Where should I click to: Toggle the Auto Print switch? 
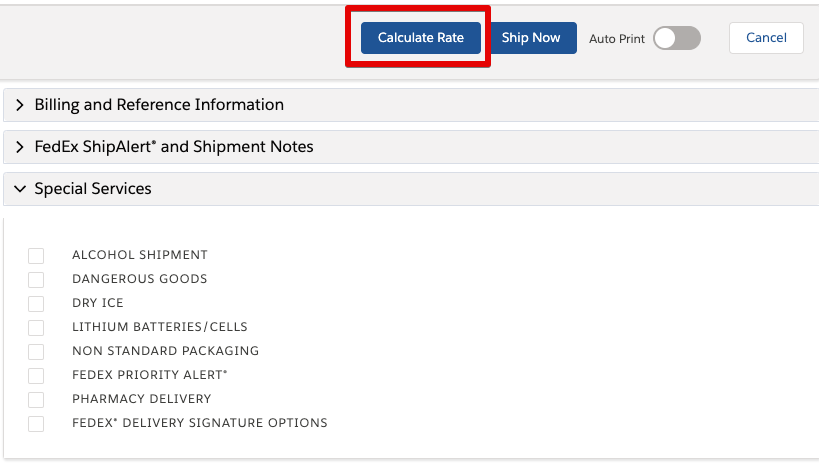pyautogui.click(x=677, y=38)
